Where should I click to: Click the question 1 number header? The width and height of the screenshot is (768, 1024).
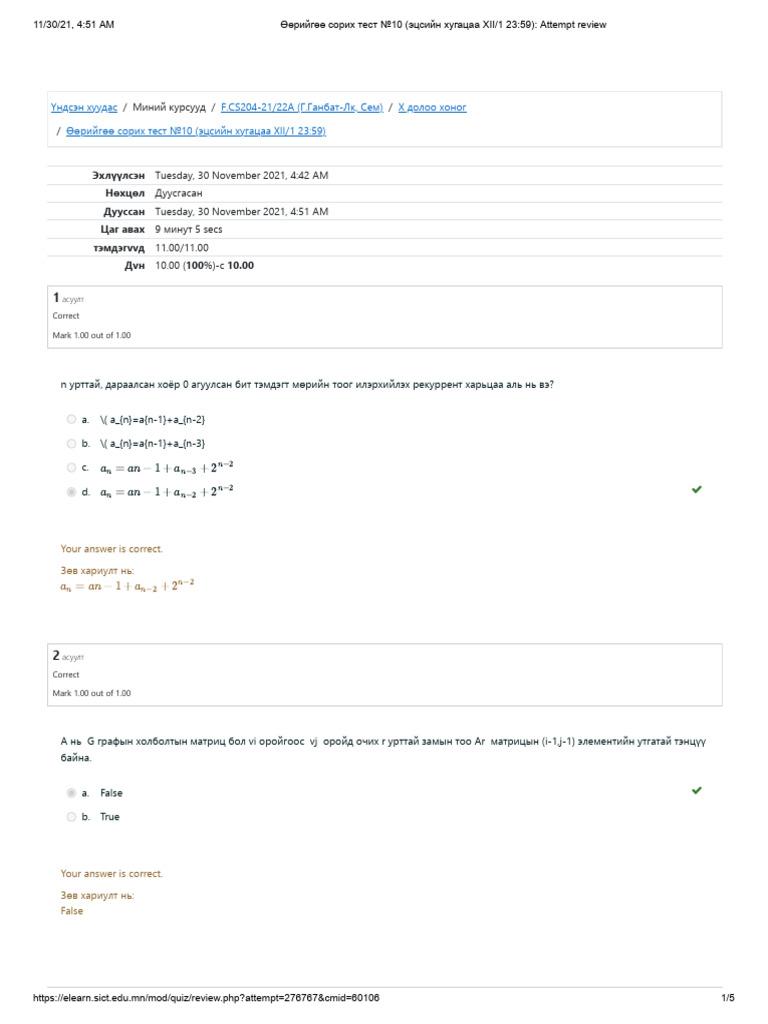(57, 298)
